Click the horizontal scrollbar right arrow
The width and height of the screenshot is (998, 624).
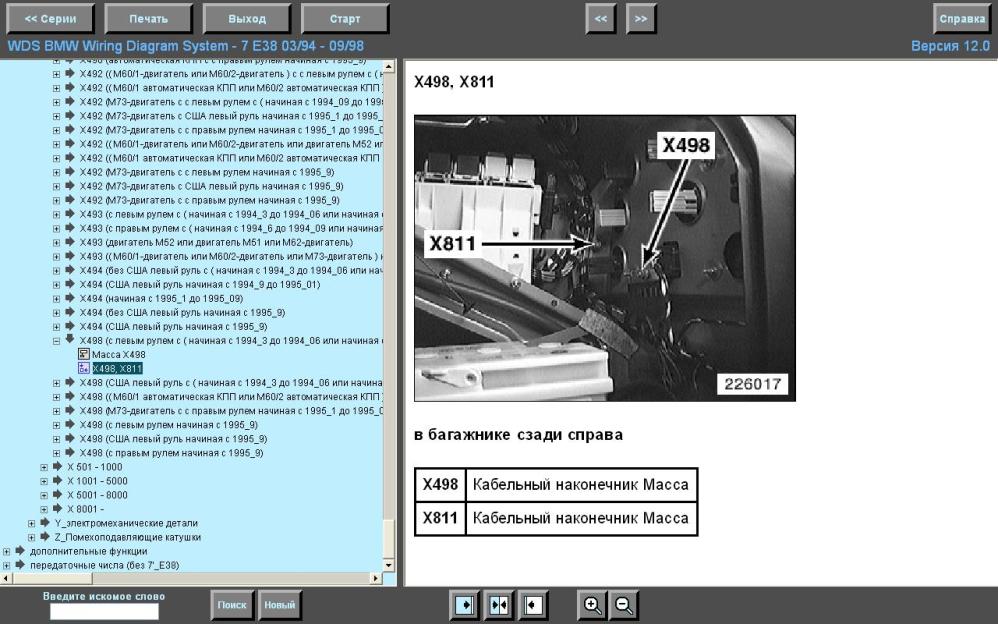pos(376,578)
